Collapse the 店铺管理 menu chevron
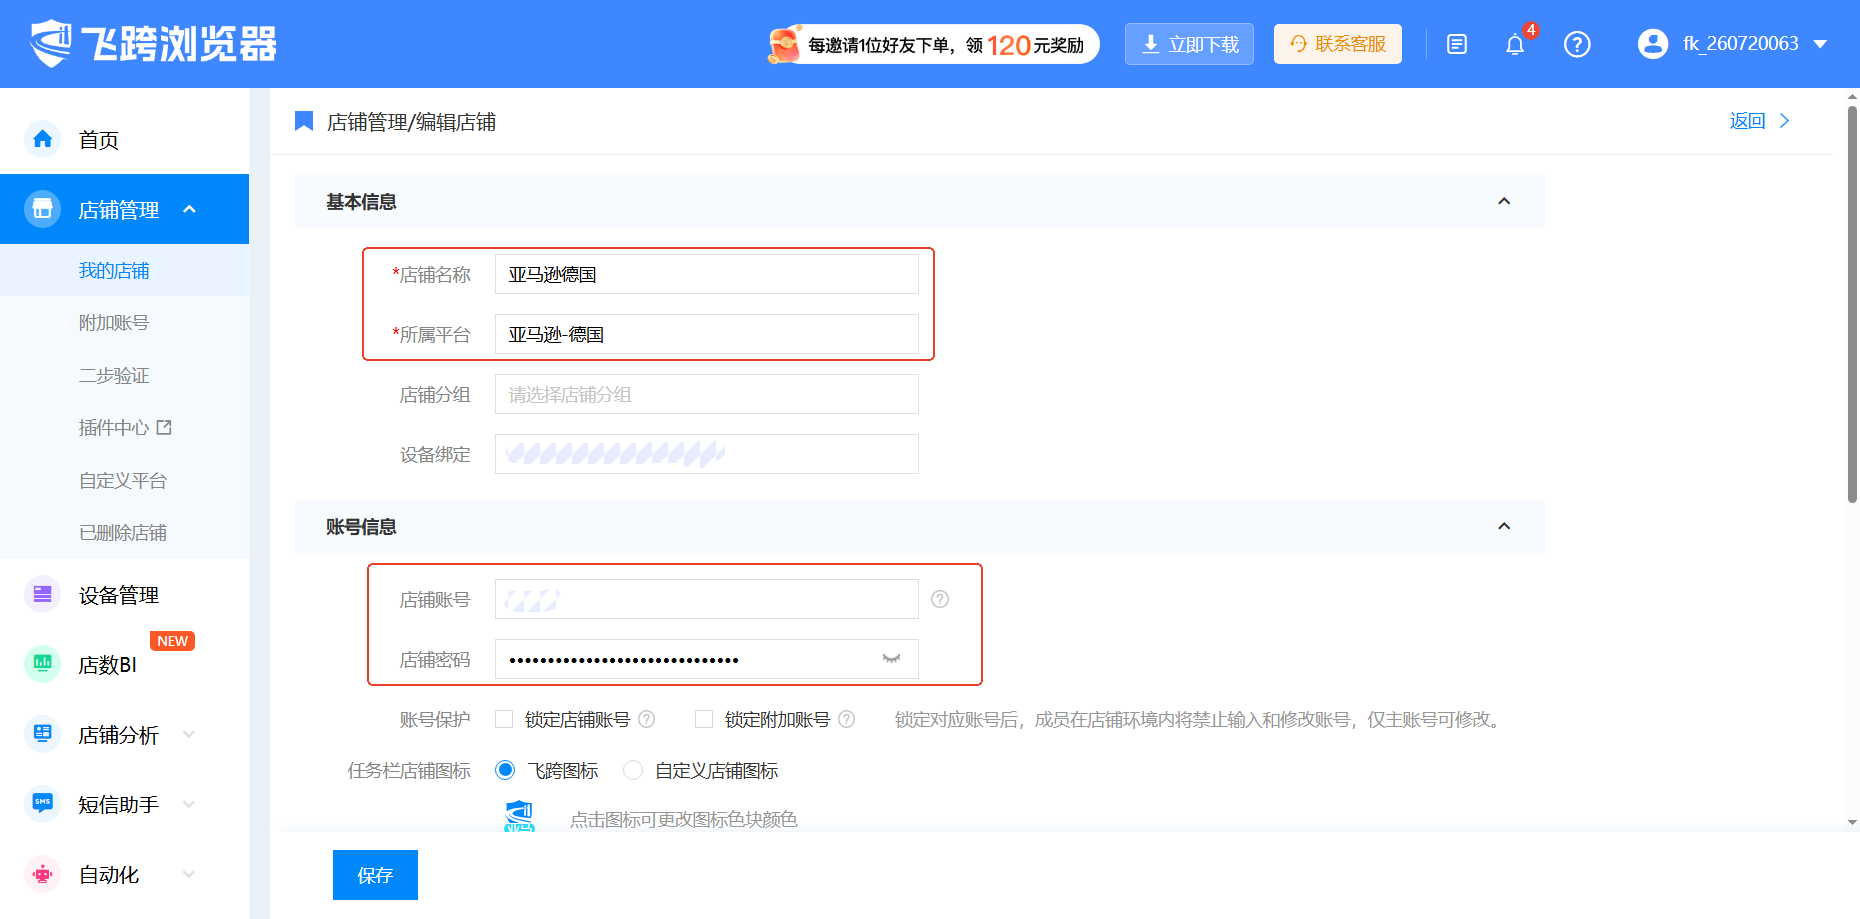This screenshot has width=1860, height=919. 189,209
